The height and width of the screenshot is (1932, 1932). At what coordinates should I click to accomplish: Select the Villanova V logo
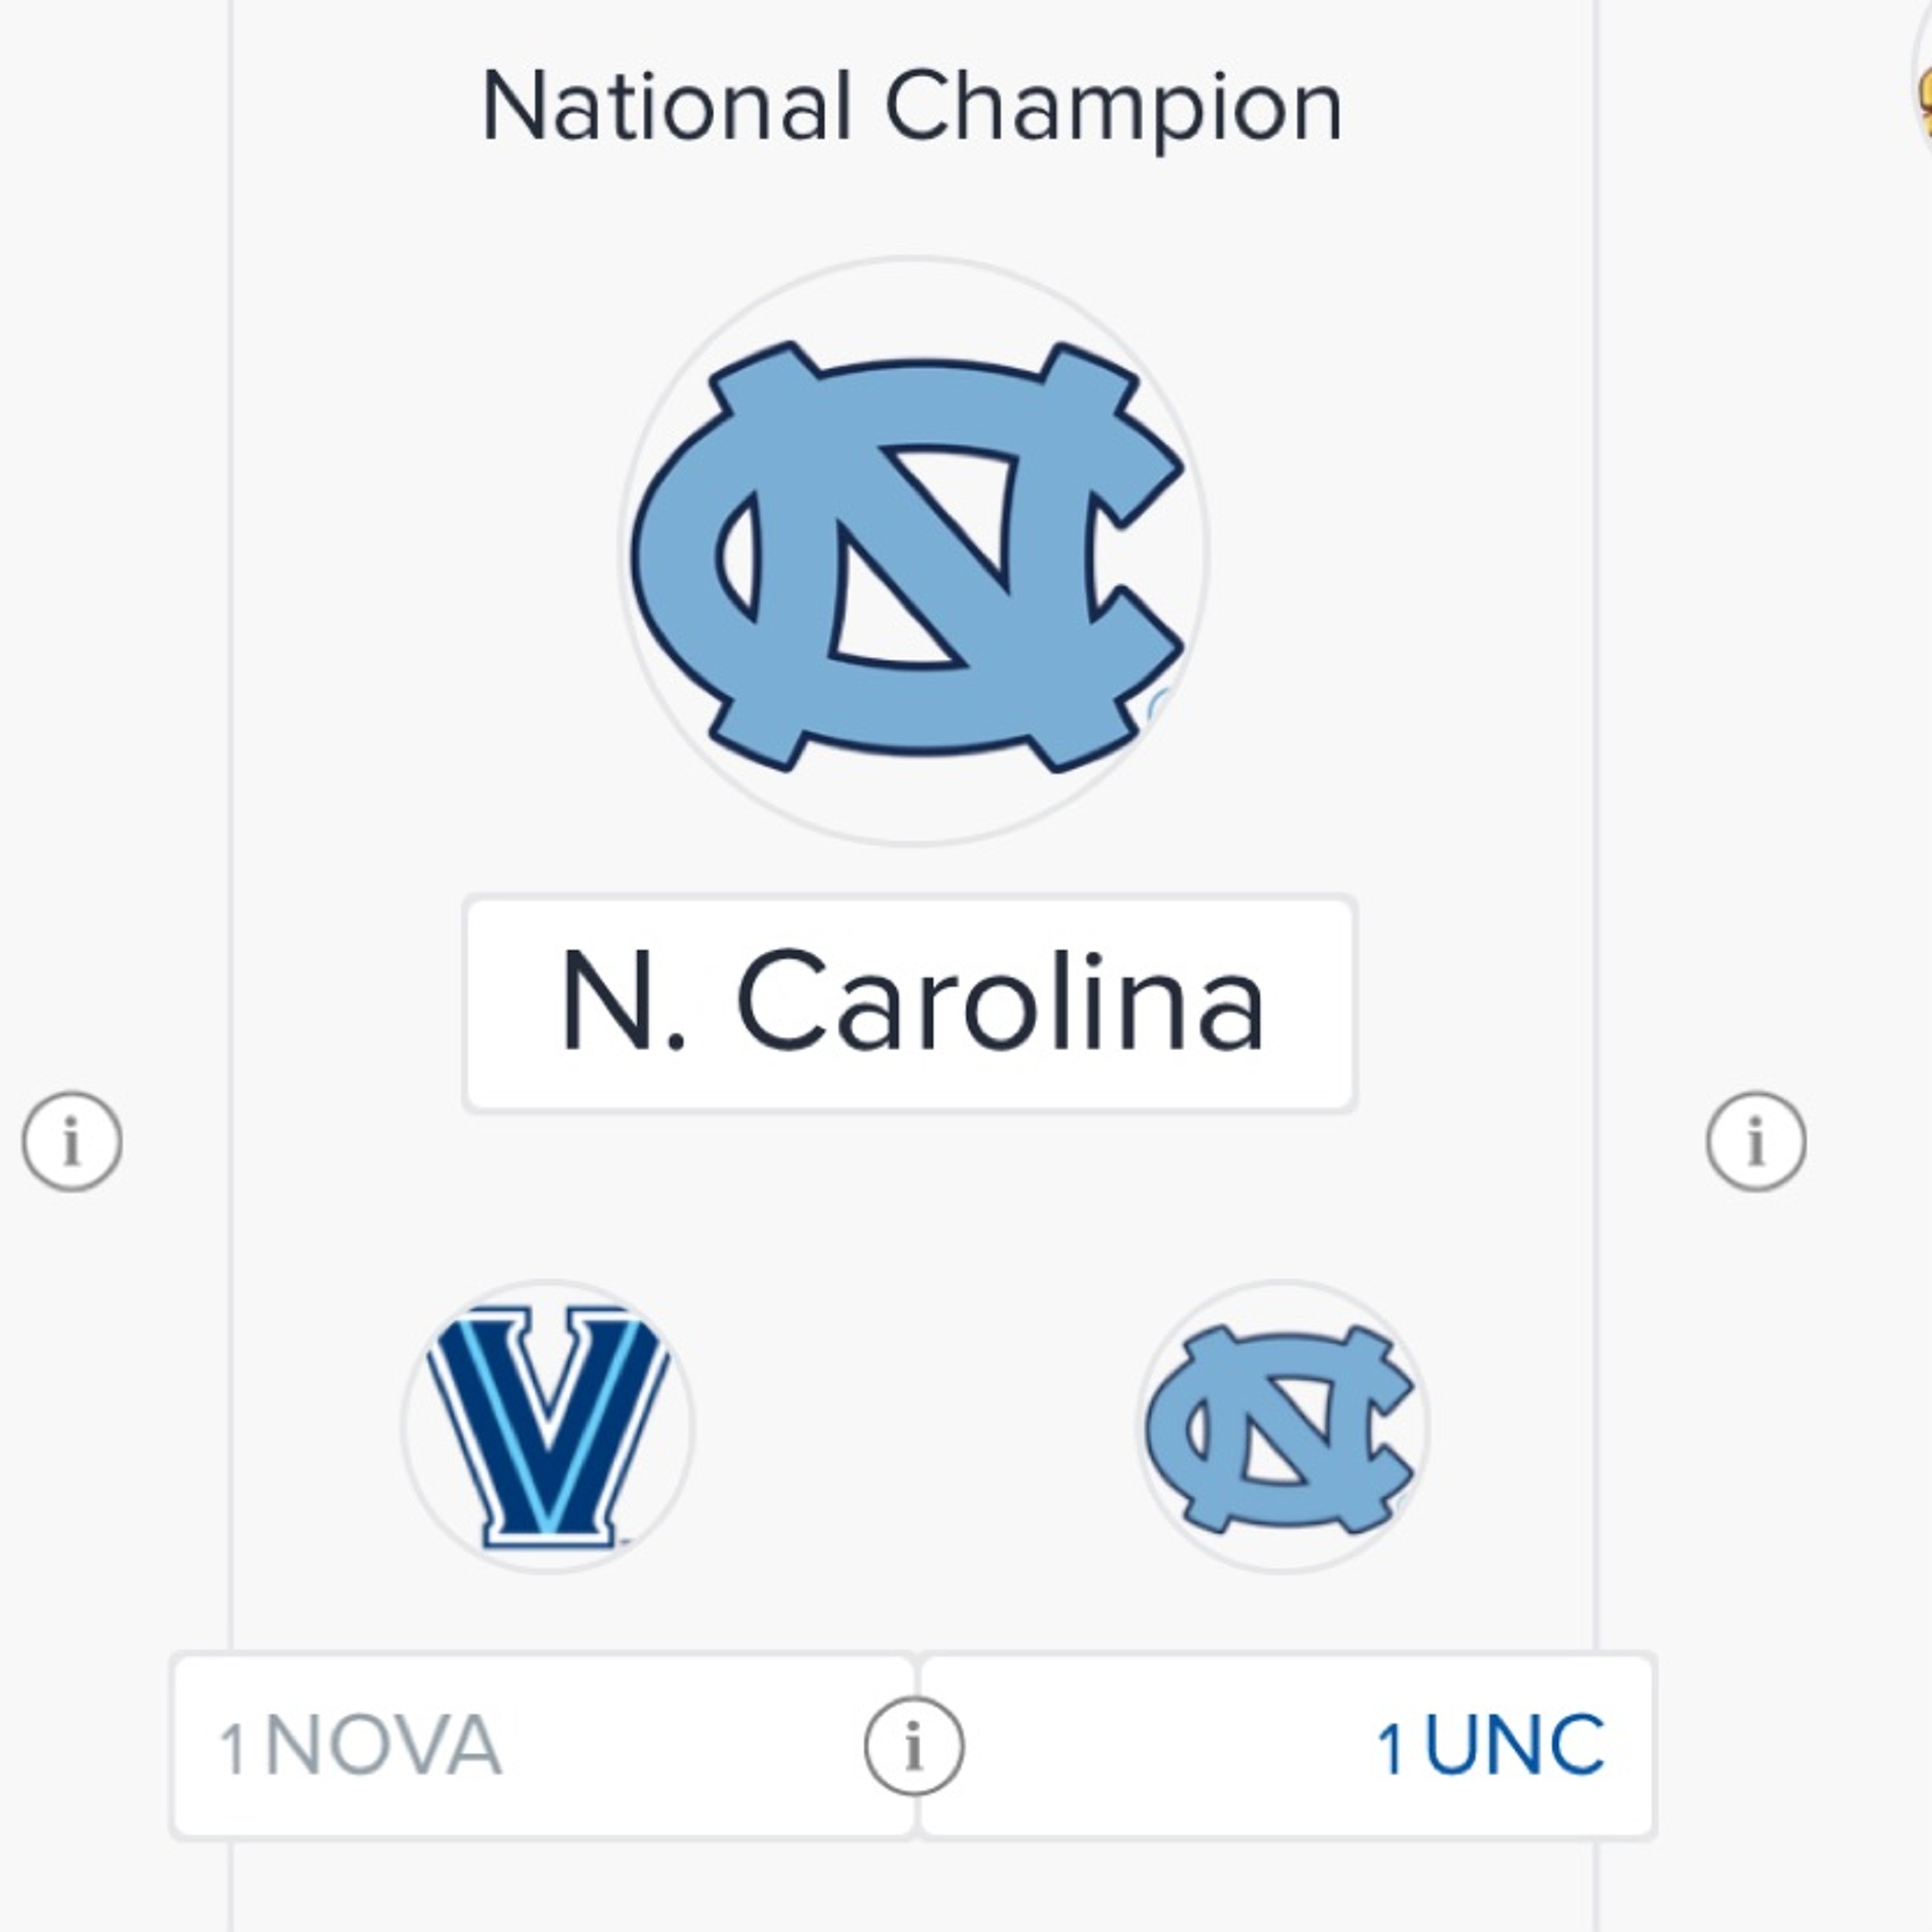tap(548, 1427)
